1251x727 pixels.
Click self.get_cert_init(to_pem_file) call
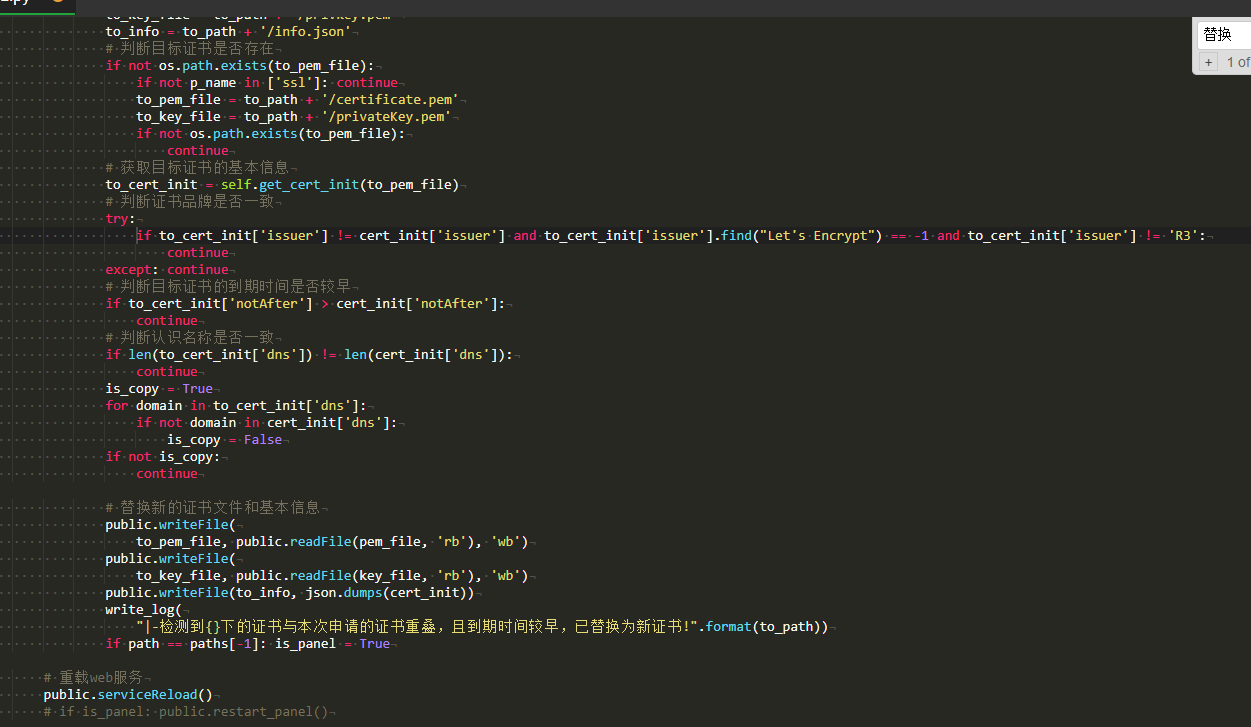tap(340, 185)
